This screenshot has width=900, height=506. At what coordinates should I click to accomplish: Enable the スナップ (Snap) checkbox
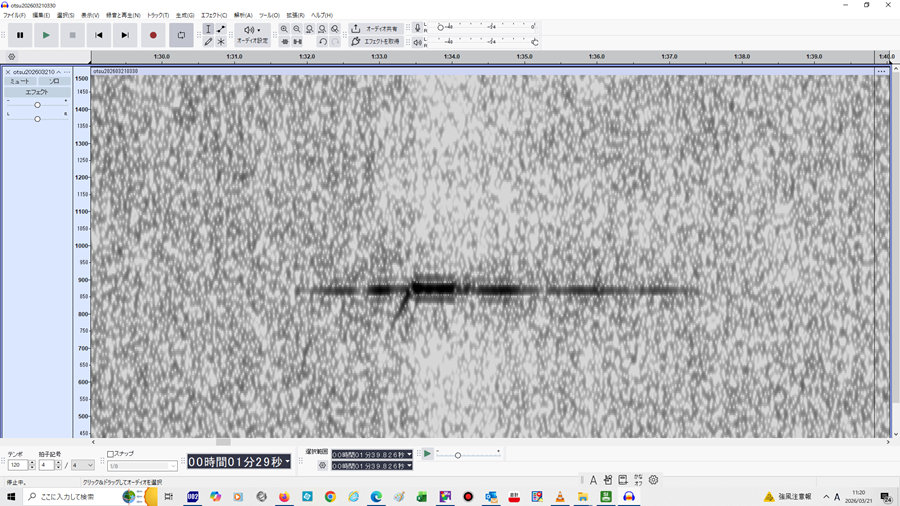pyautogui.click(x=111, y=454)
